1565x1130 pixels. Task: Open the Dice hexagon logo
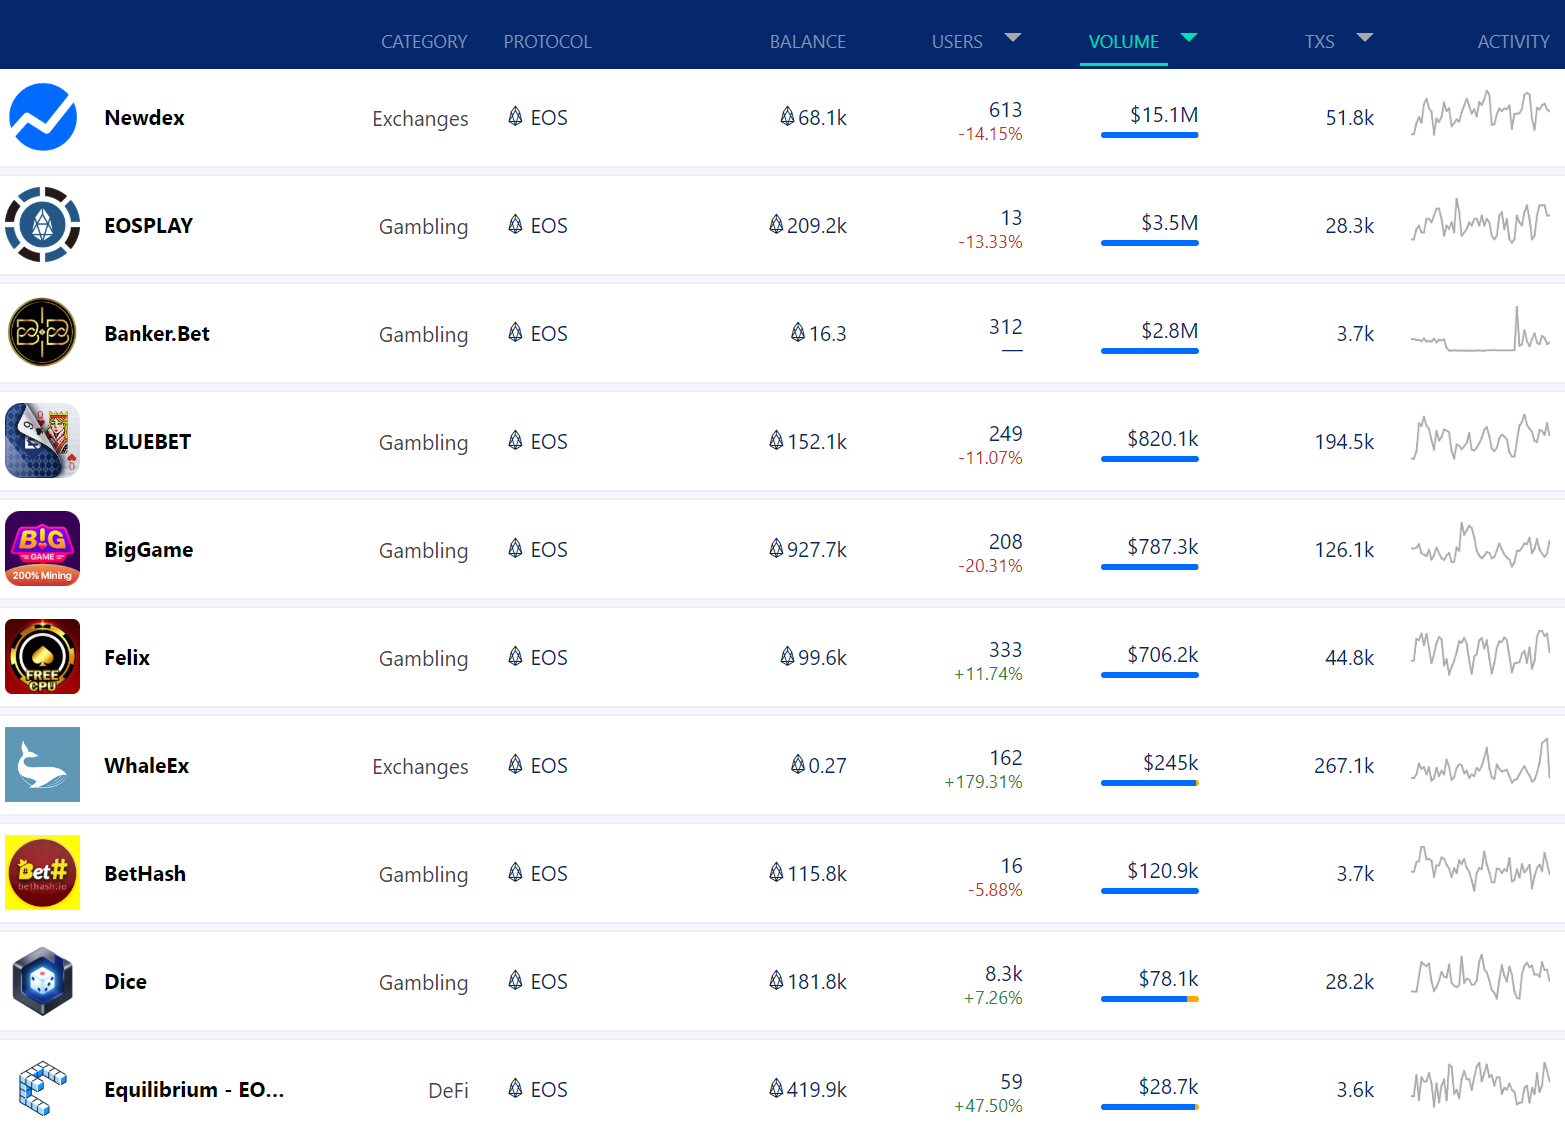pyautogui.click(x=42, y=981)
